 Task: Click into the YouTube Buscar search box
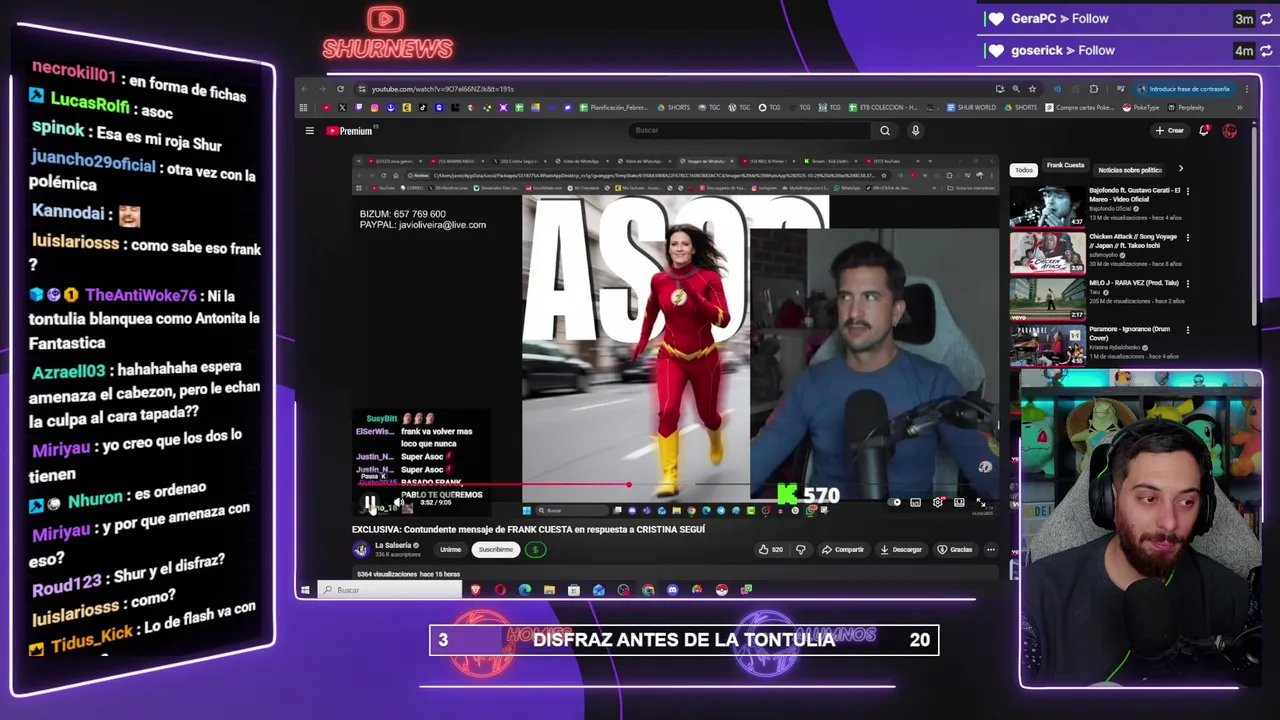[x=750, y=130]
